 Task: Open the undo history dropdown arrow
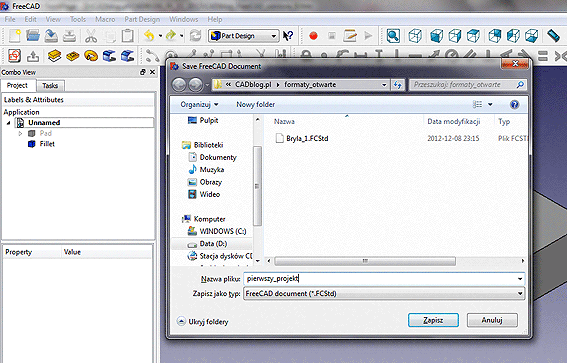point(160,36)
